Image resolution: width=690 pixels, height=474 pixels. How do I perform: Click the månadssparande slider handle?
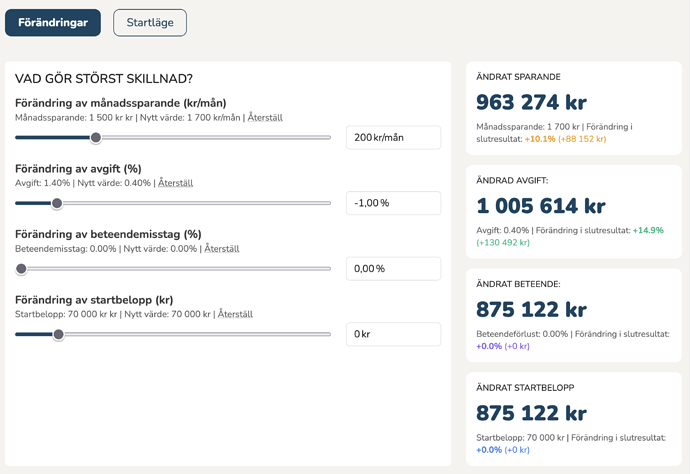(96, 138)
